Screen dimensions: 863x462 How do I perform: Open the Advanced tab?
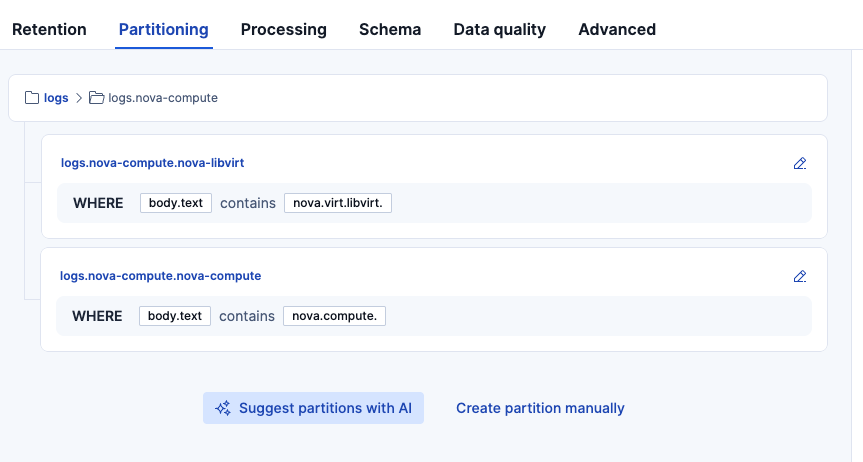(617, 29)
